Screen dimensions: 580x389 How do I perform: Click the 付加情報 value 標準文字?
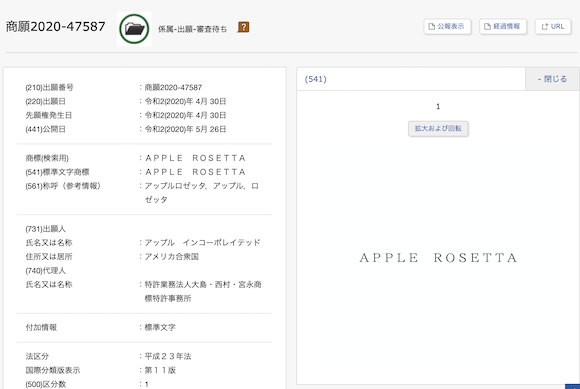click(160, 327)
